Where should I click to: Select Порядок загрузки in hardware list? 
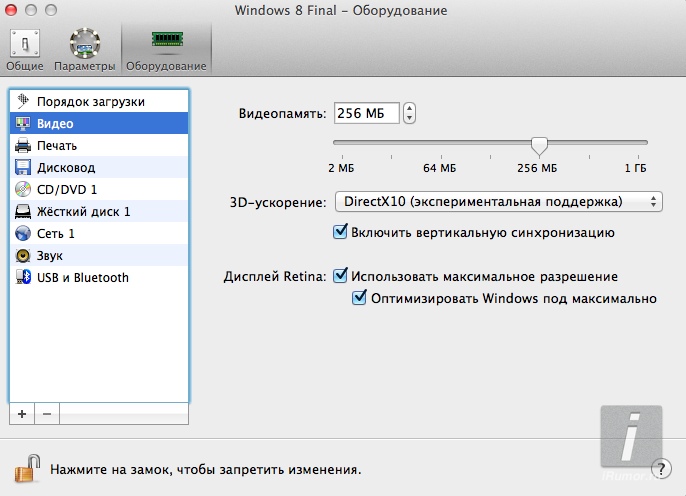(99, 101)
